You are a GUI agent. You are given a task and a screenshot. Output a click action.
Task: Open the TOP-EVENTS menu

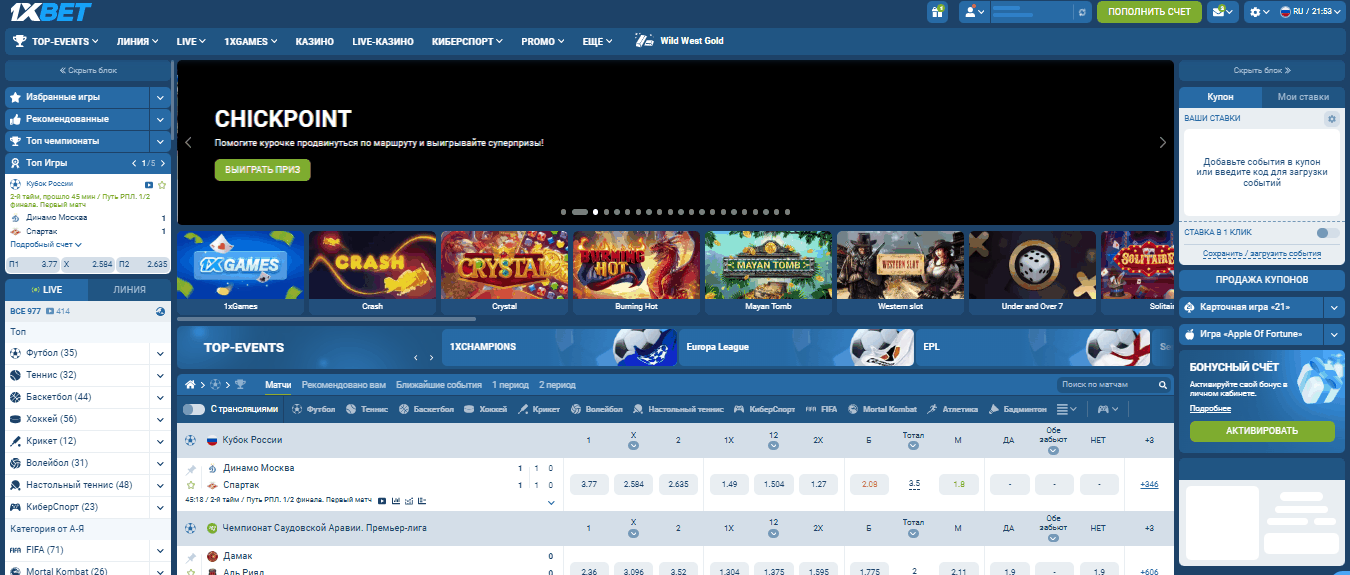click(x=58, y=41)
